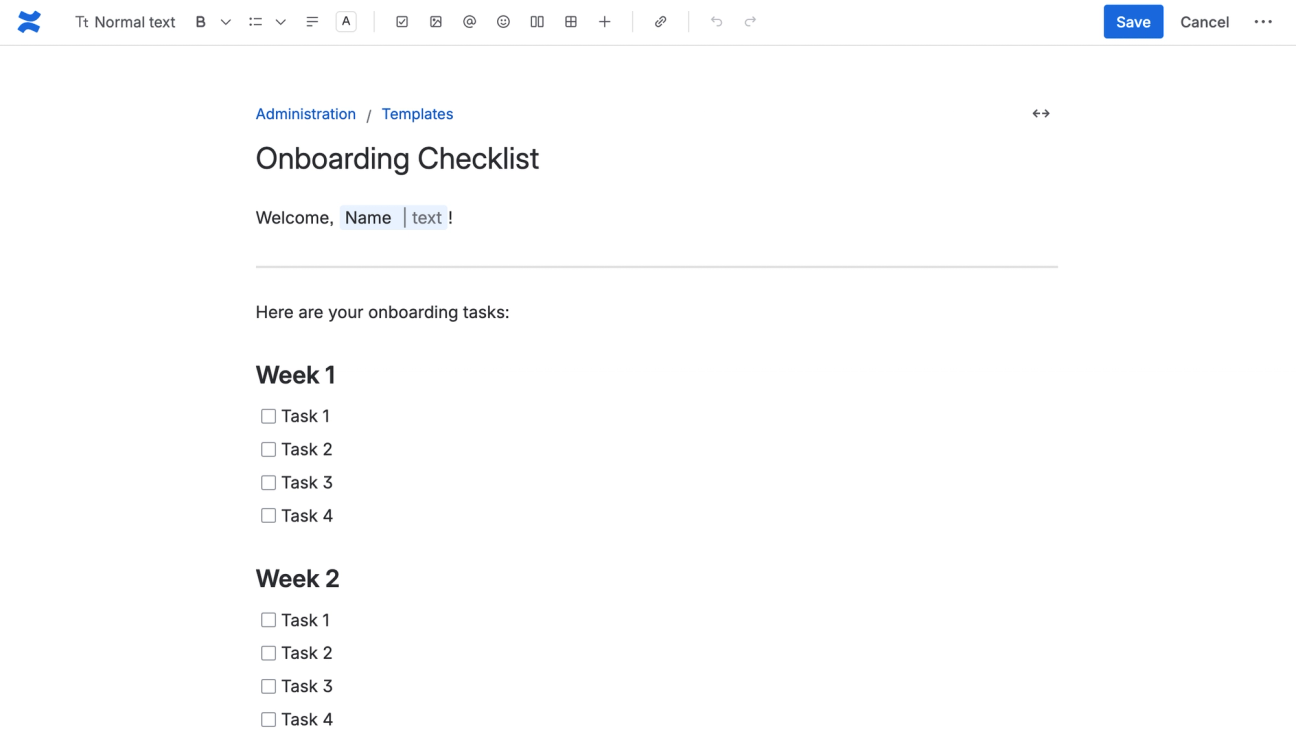Image resolution: width=1296 pixels, height=747 pixels.
Task: Check the Task 2 checkbox under Week 2
Action: point(268,652)
